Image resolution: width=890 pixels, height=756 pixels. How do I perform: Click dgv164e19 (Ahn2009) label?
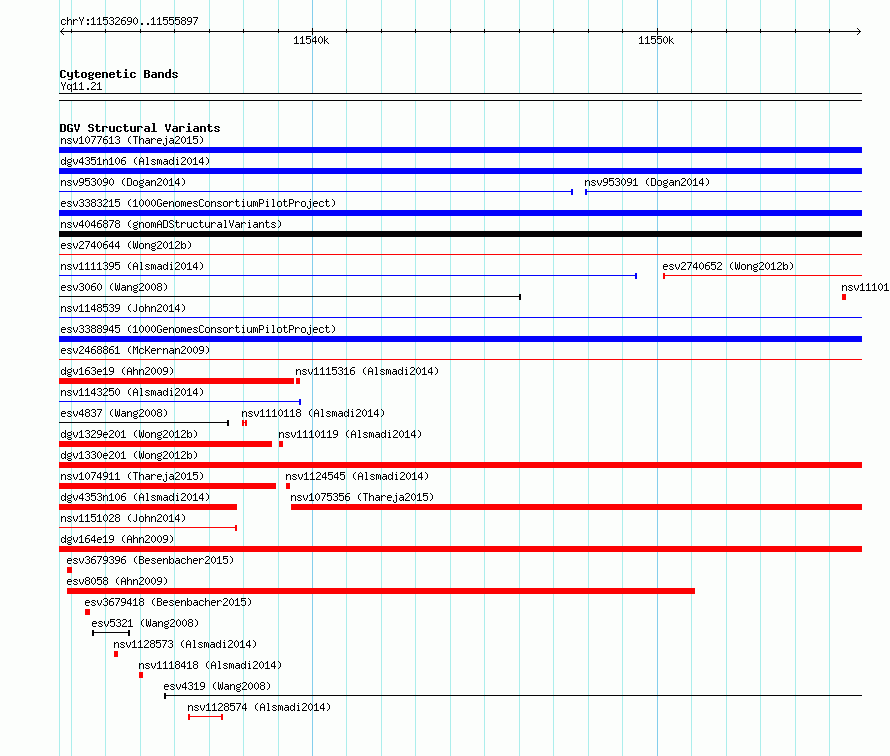pos(117,539)
